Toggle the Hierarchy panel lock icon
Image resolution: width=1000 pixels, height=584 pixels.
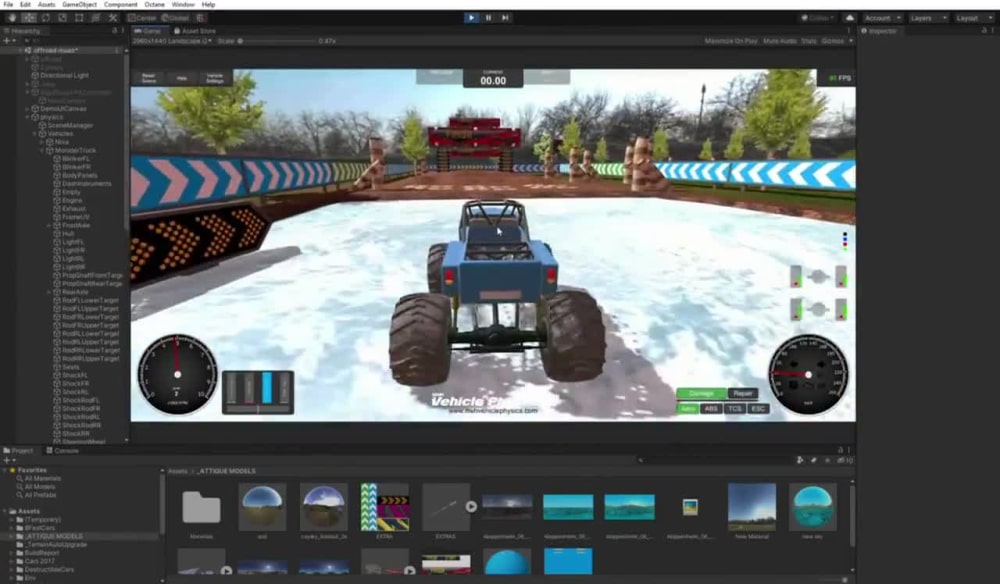click(115, 31)
